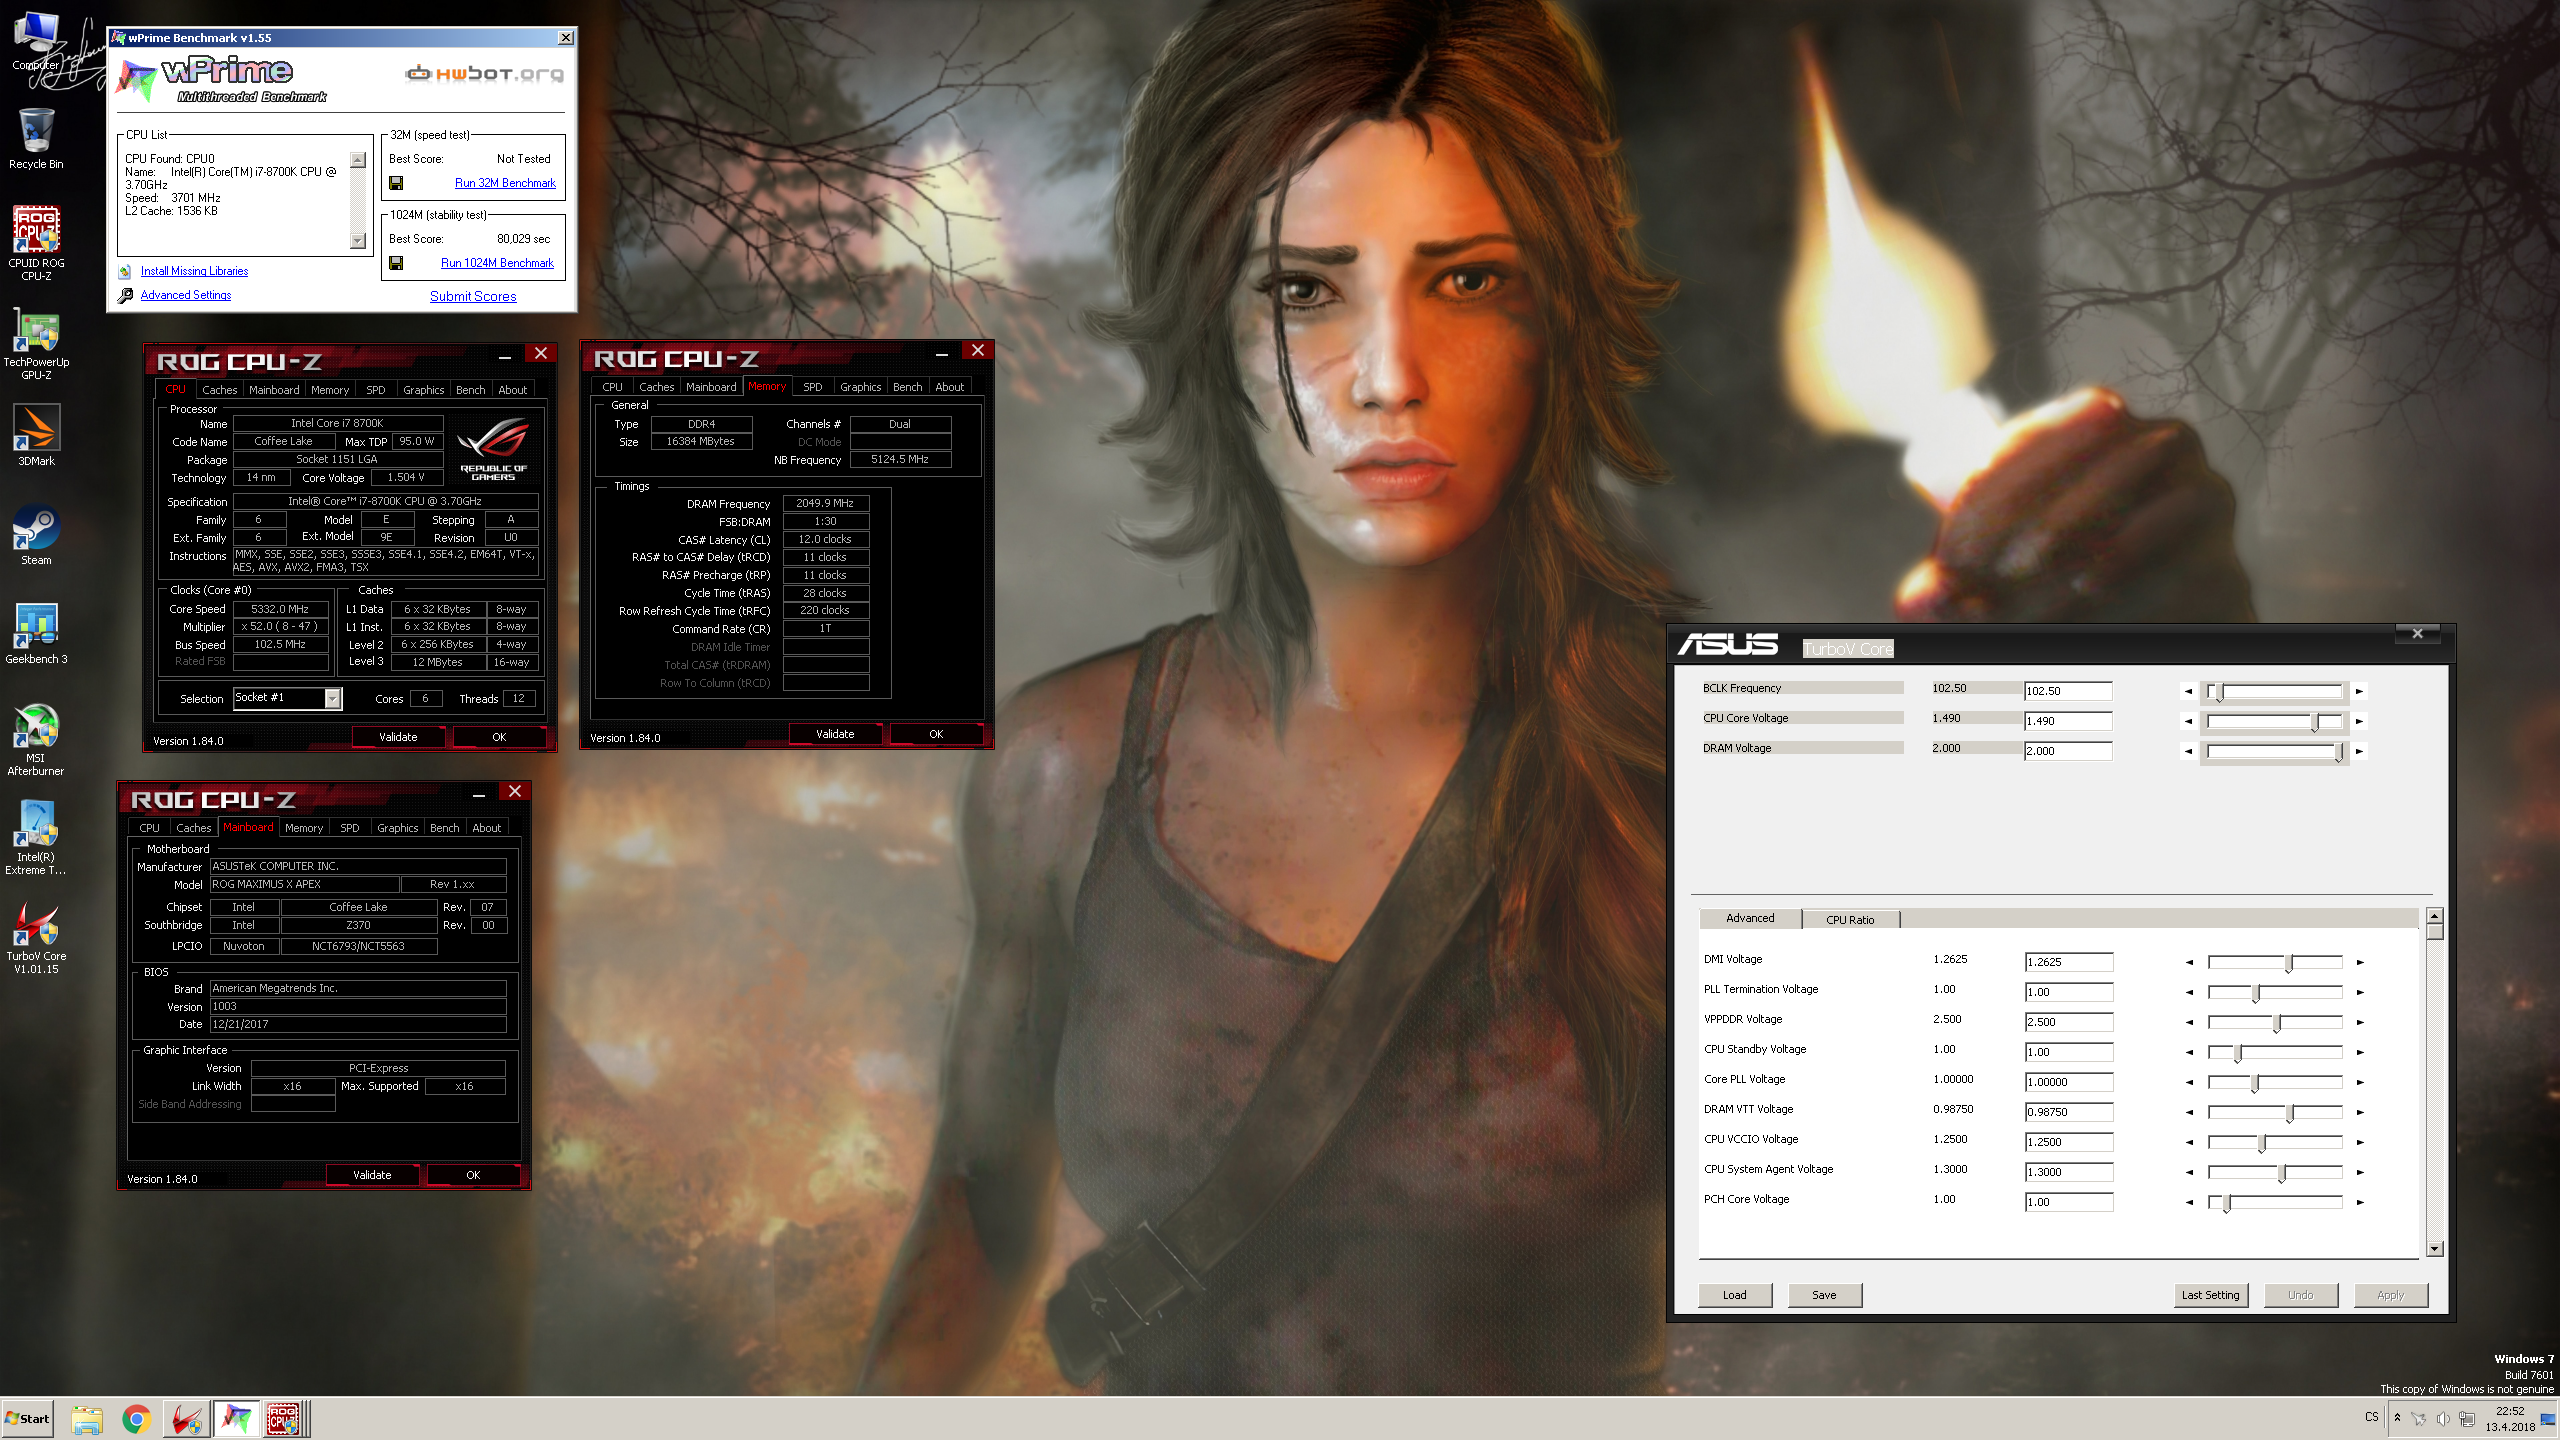Switch to the wPrime taskbar item
Viewport: 2560px width, 1440px height.
click(x=236, y=1419)
